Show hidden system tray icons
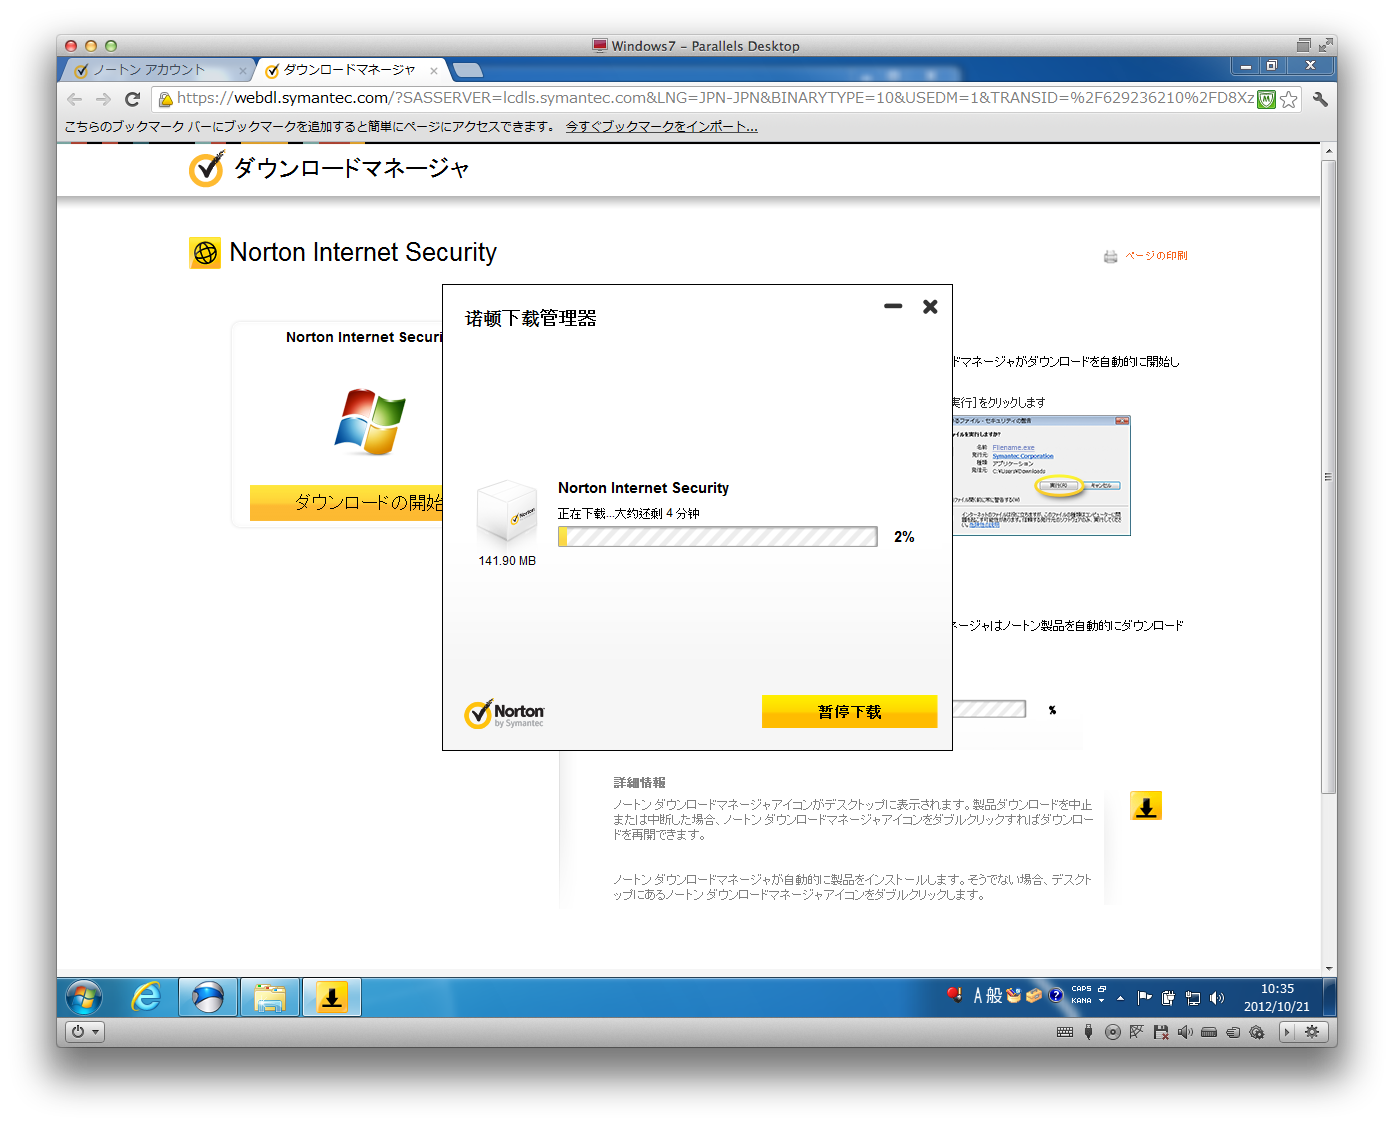Image resolution: width=1394 pixels, height=1126 pixels. [1121, 998]
